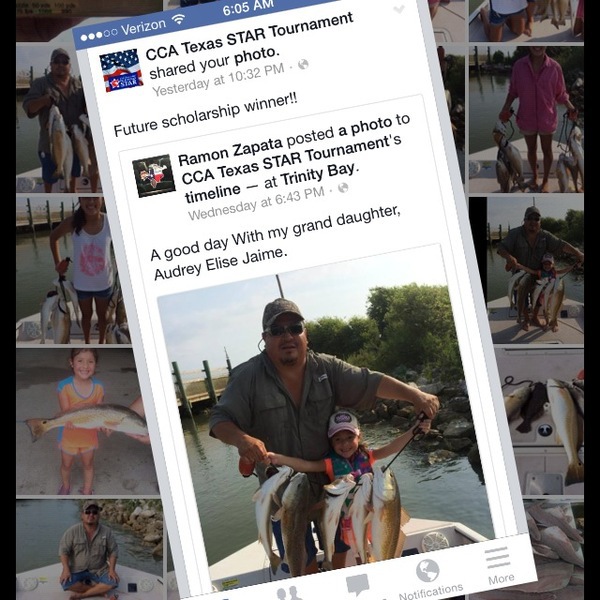Tap the globe privacy icon beside Wednesday timestamp
Screen dimensions: 600x600
[343, 188]
